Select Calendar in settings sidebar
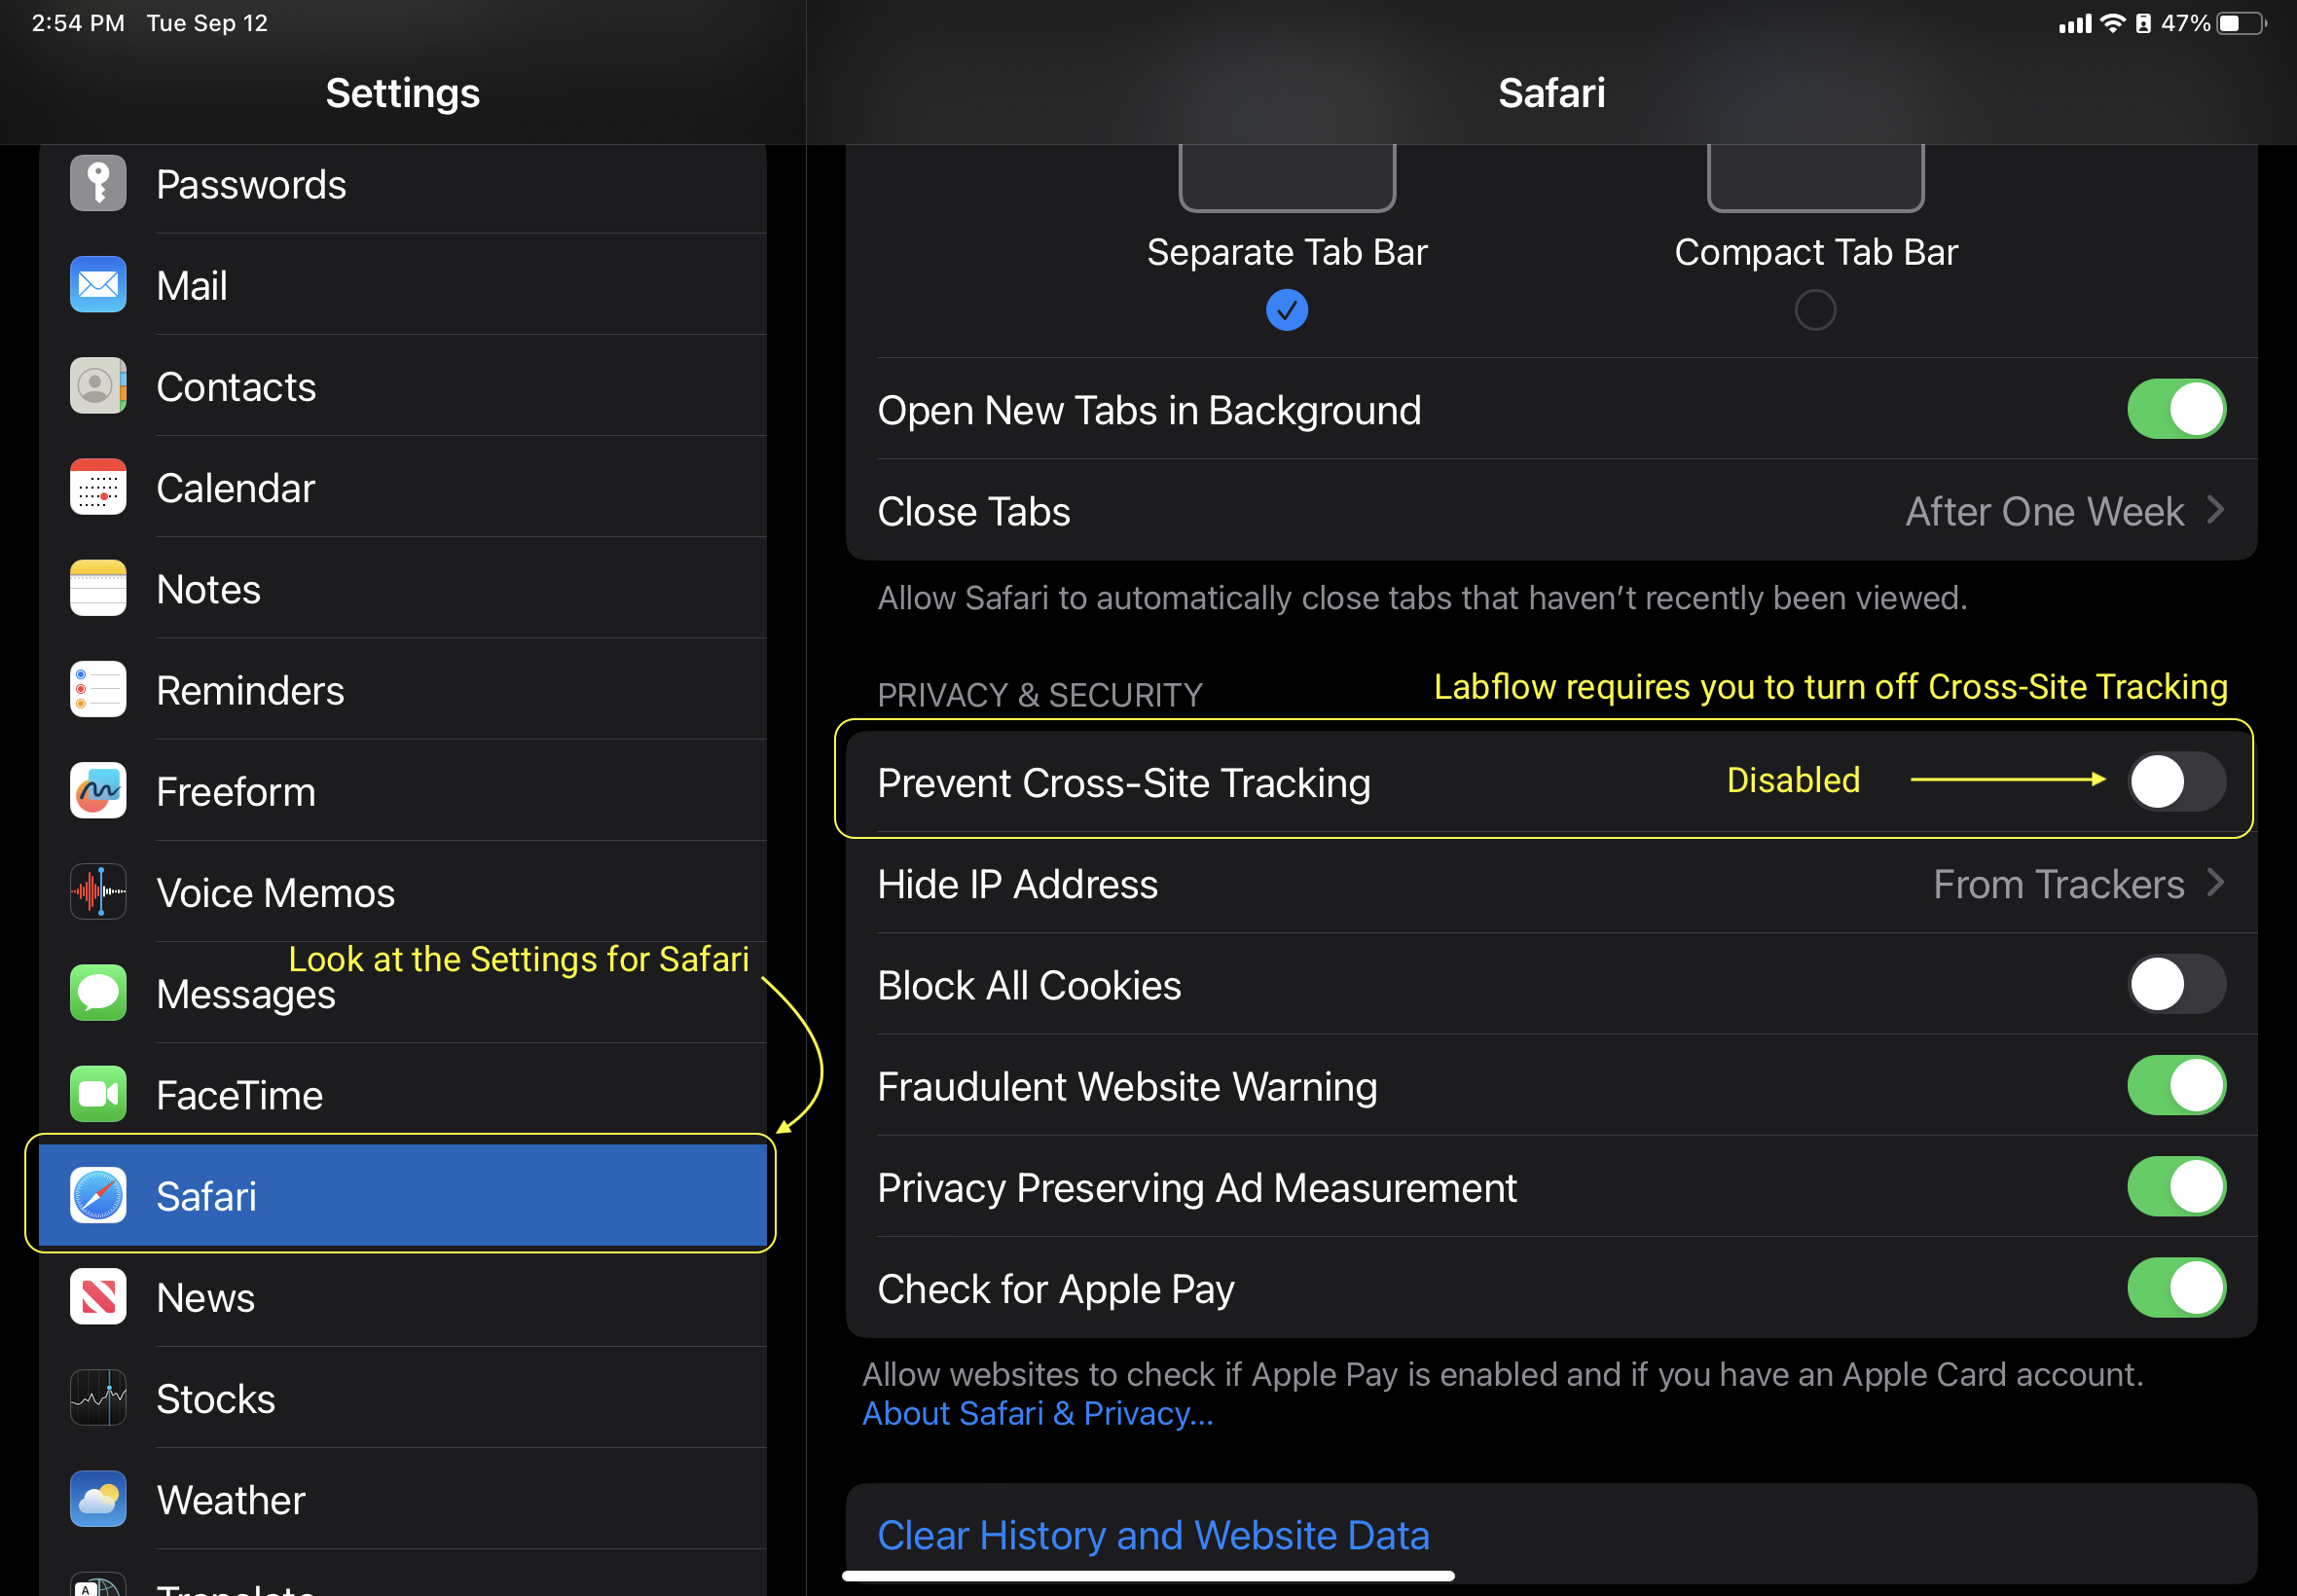This screenshot has width=2297, height=1596. coord(403,487)
